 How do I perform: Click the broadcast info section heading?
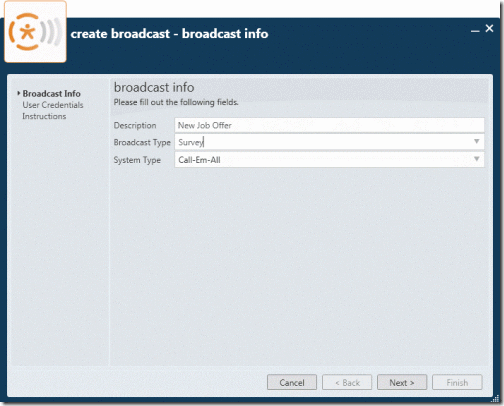(154, 87)
